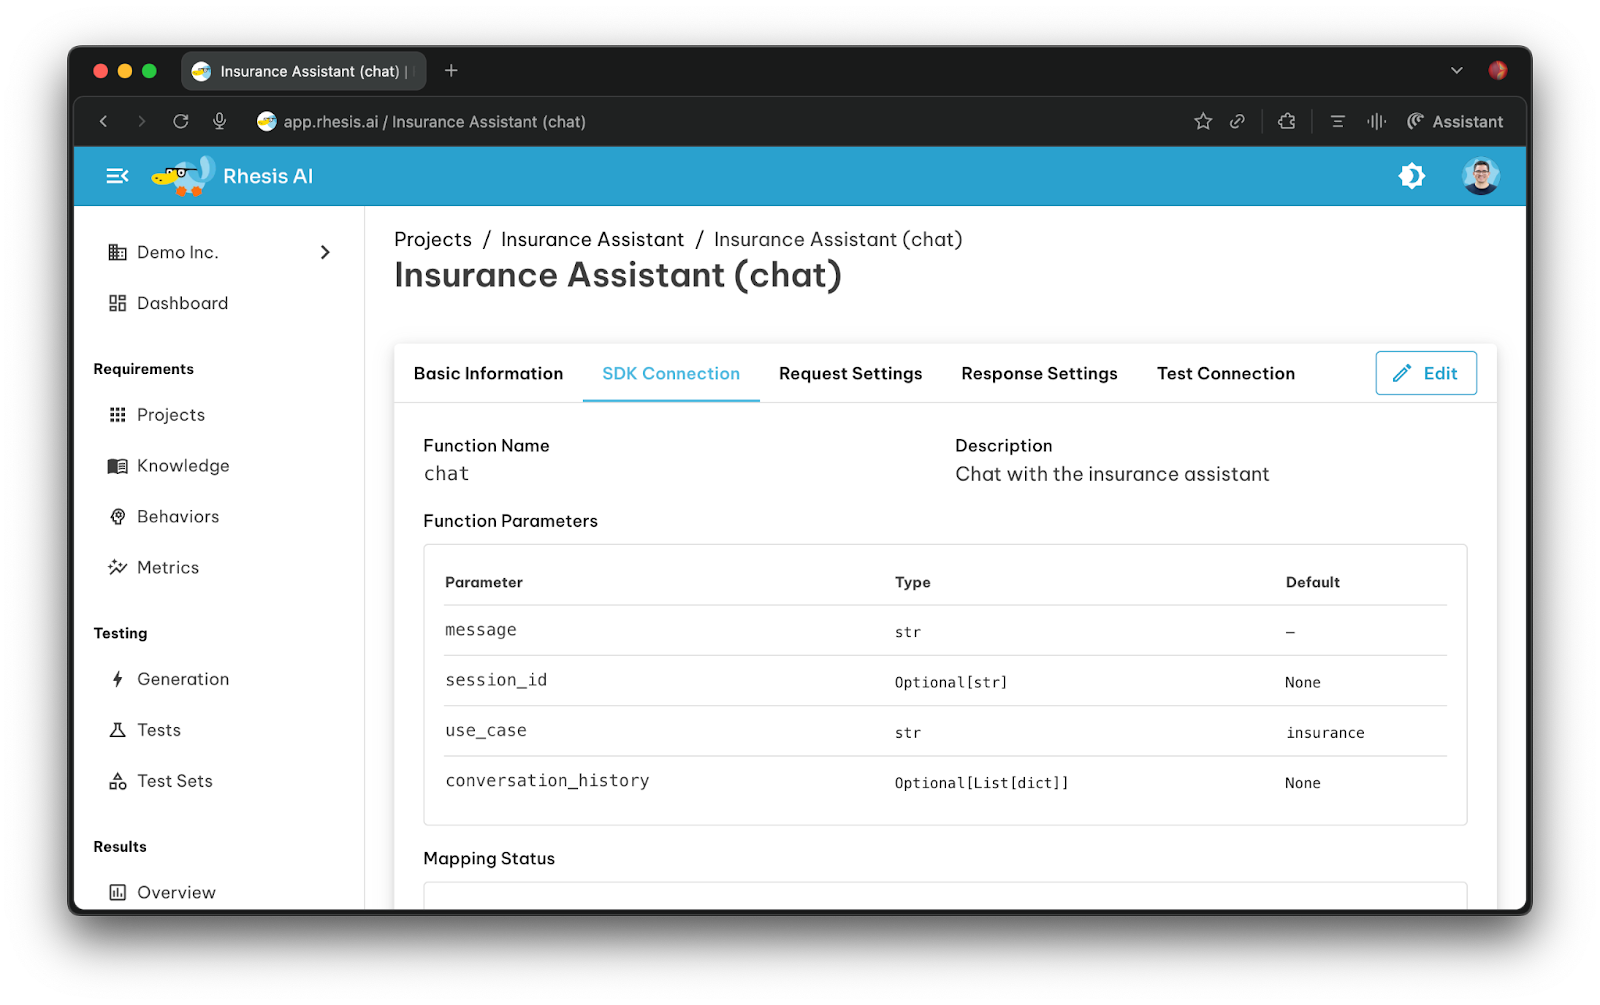Click the browser forward arrow
The image size is (1600, 1005).
click(x=141, y=121)
